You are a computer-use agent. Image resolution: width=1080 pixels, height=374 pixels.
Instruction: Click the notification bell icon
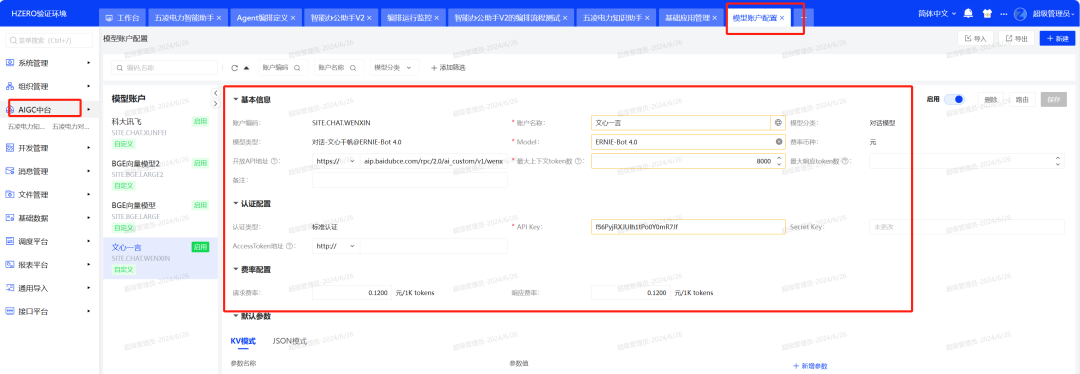968,14
